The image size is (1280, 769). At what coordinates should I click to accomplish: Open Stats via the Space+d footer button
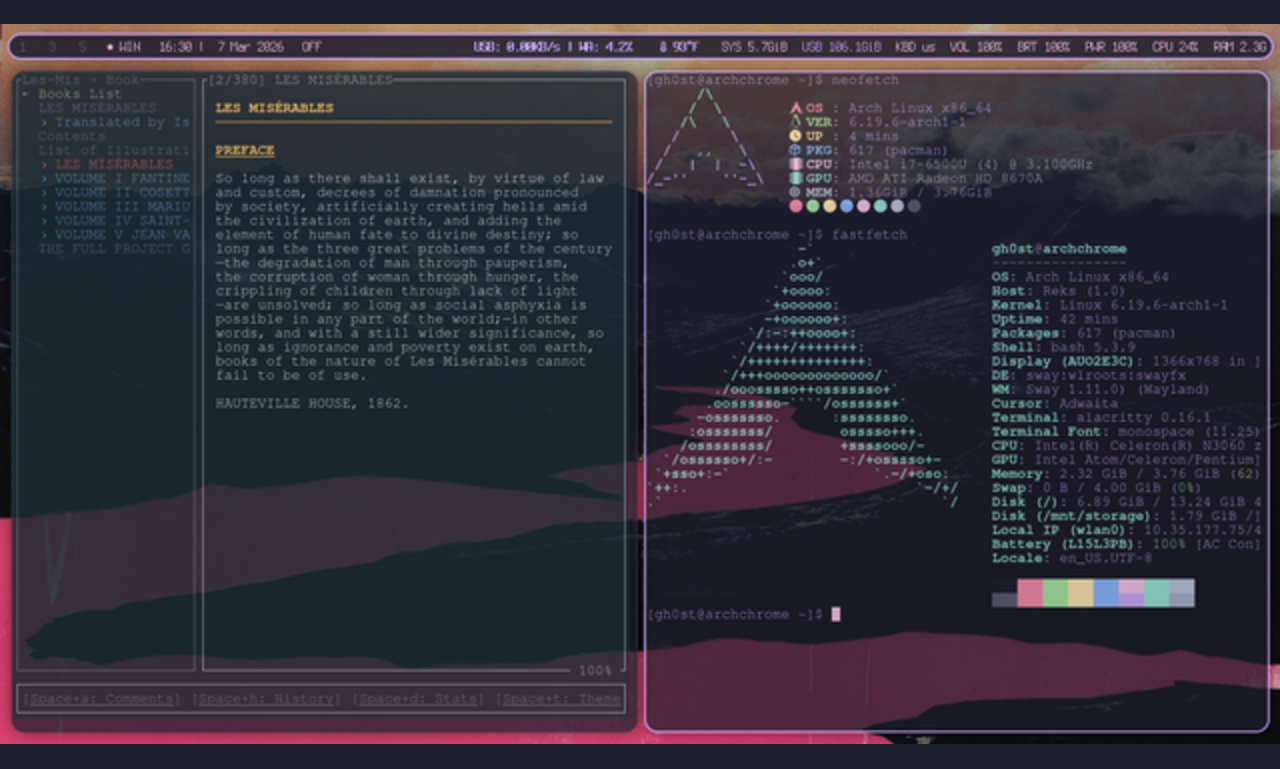tap(418, 698)
